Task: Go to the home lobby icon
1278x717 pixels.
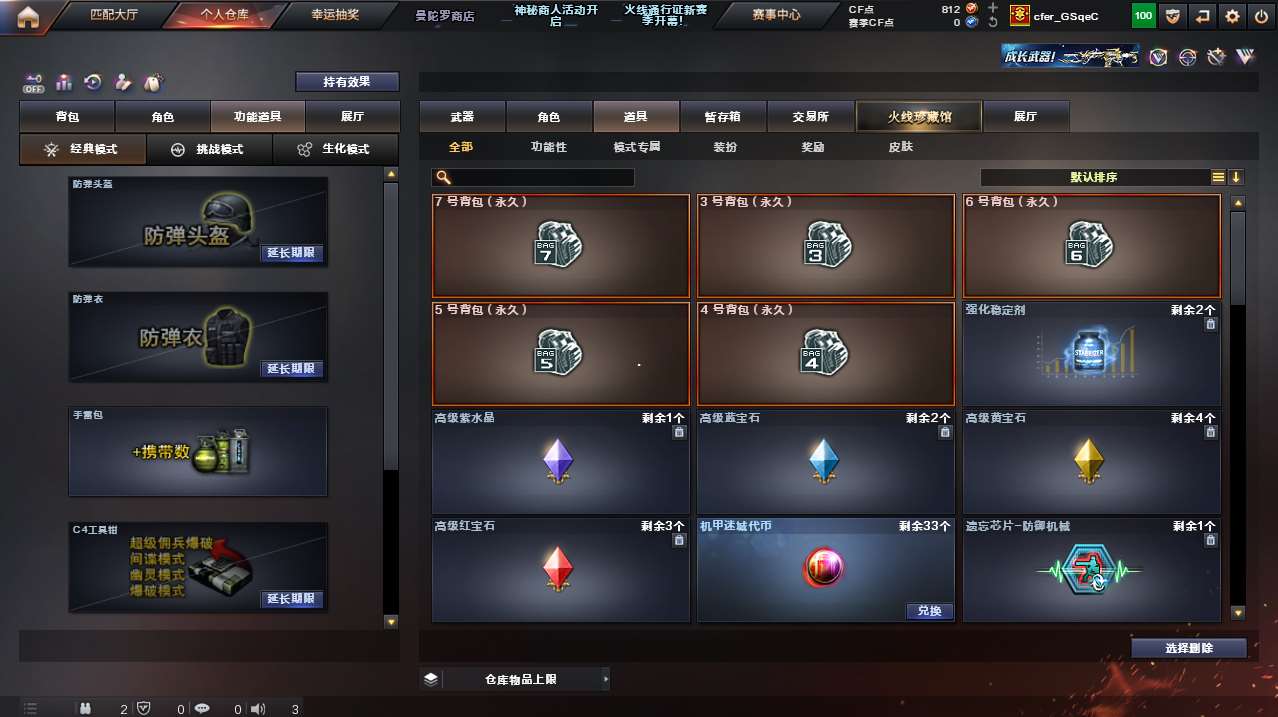Action: pos(27,15)
